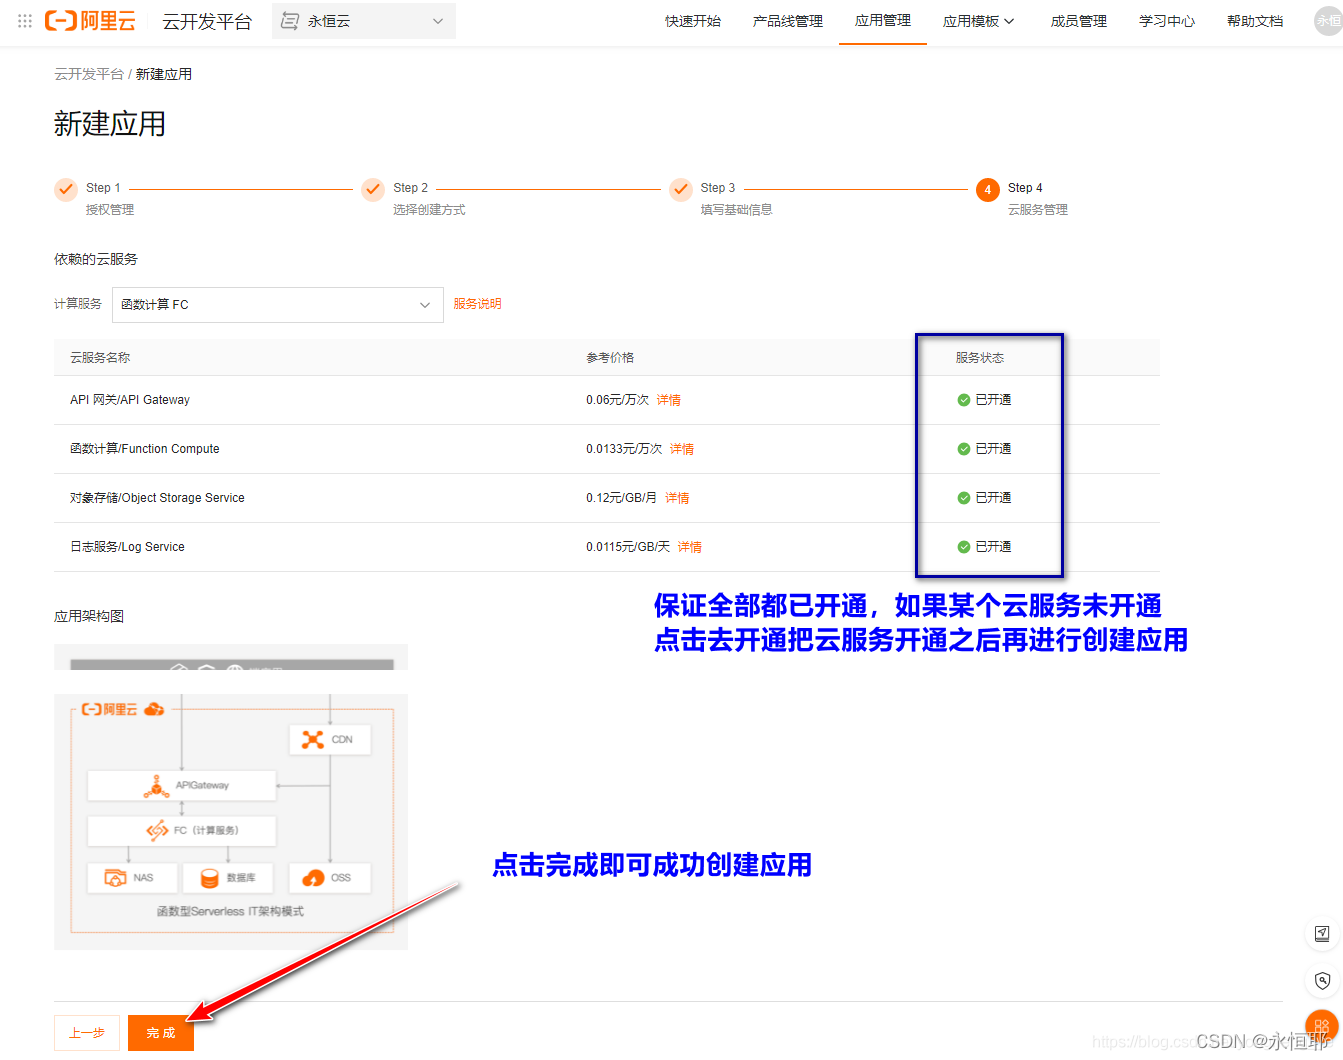Image resolution: width=1343 pixels, height=1060 pixels.
Task: Open the user avatar menu
Action: pos(1330,20)
